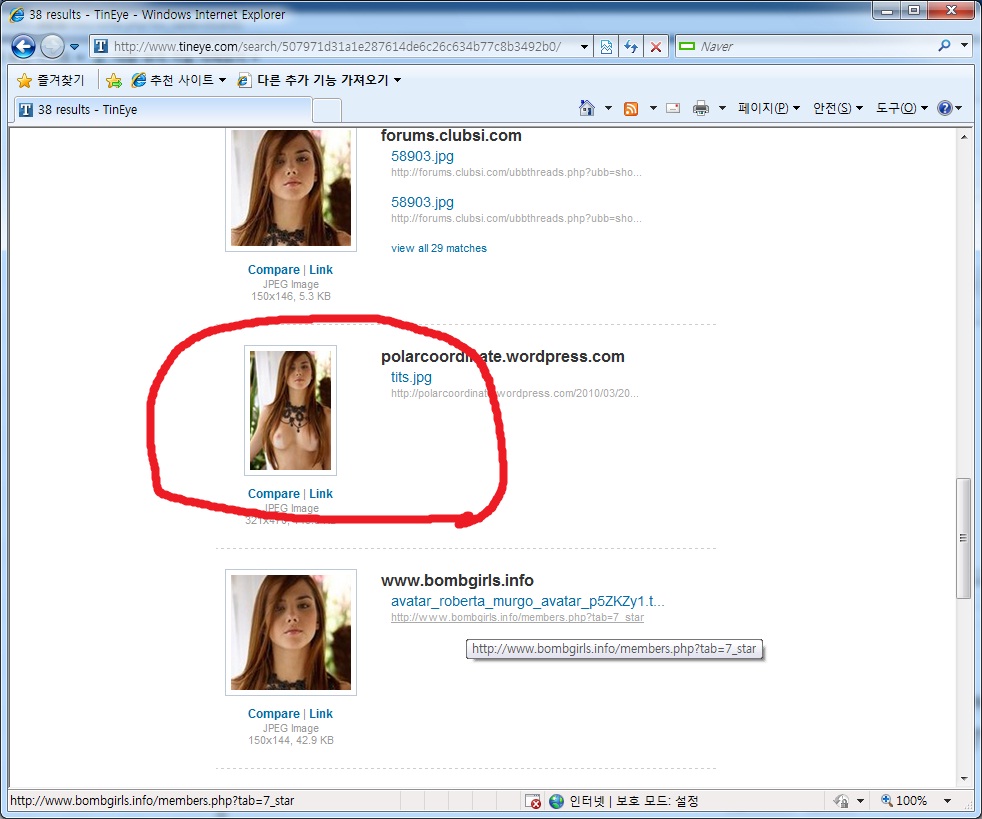Open the search provider dropdown arrow
The width and height of the screenshot is (982, 819).
tap(964, 46)
